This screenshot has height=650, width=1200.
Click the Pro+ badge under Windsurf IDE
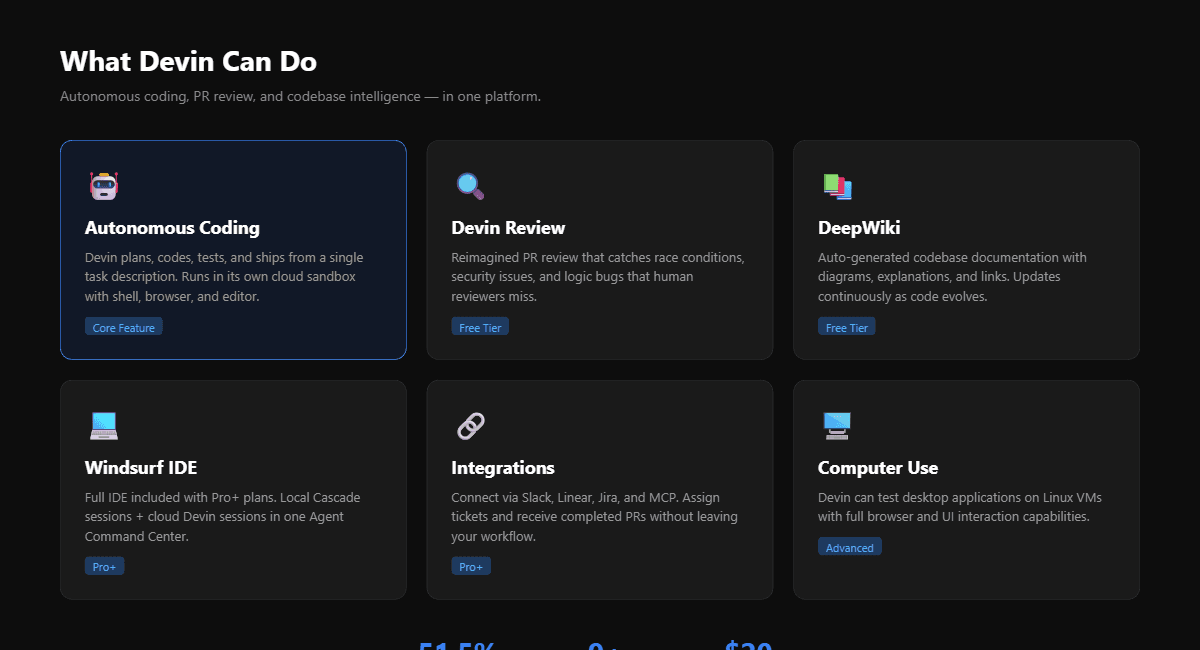[x=104, y=565]
